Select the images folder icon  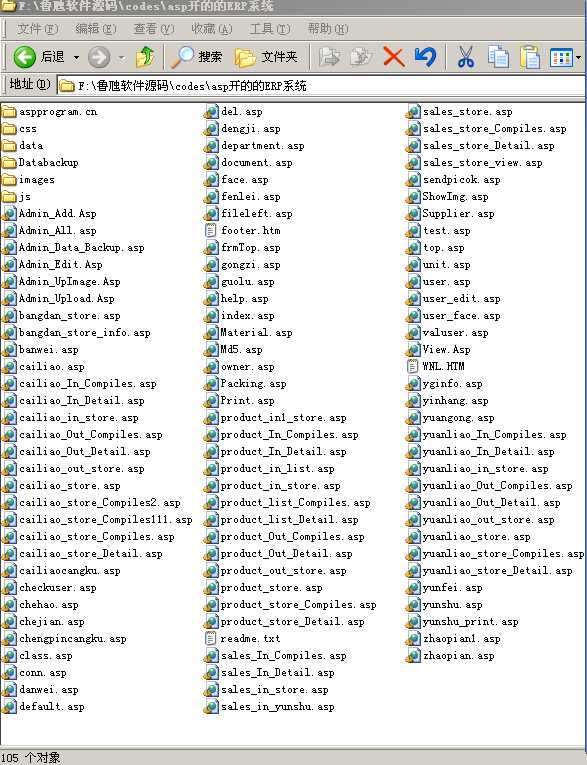click(x=9, y=180)
